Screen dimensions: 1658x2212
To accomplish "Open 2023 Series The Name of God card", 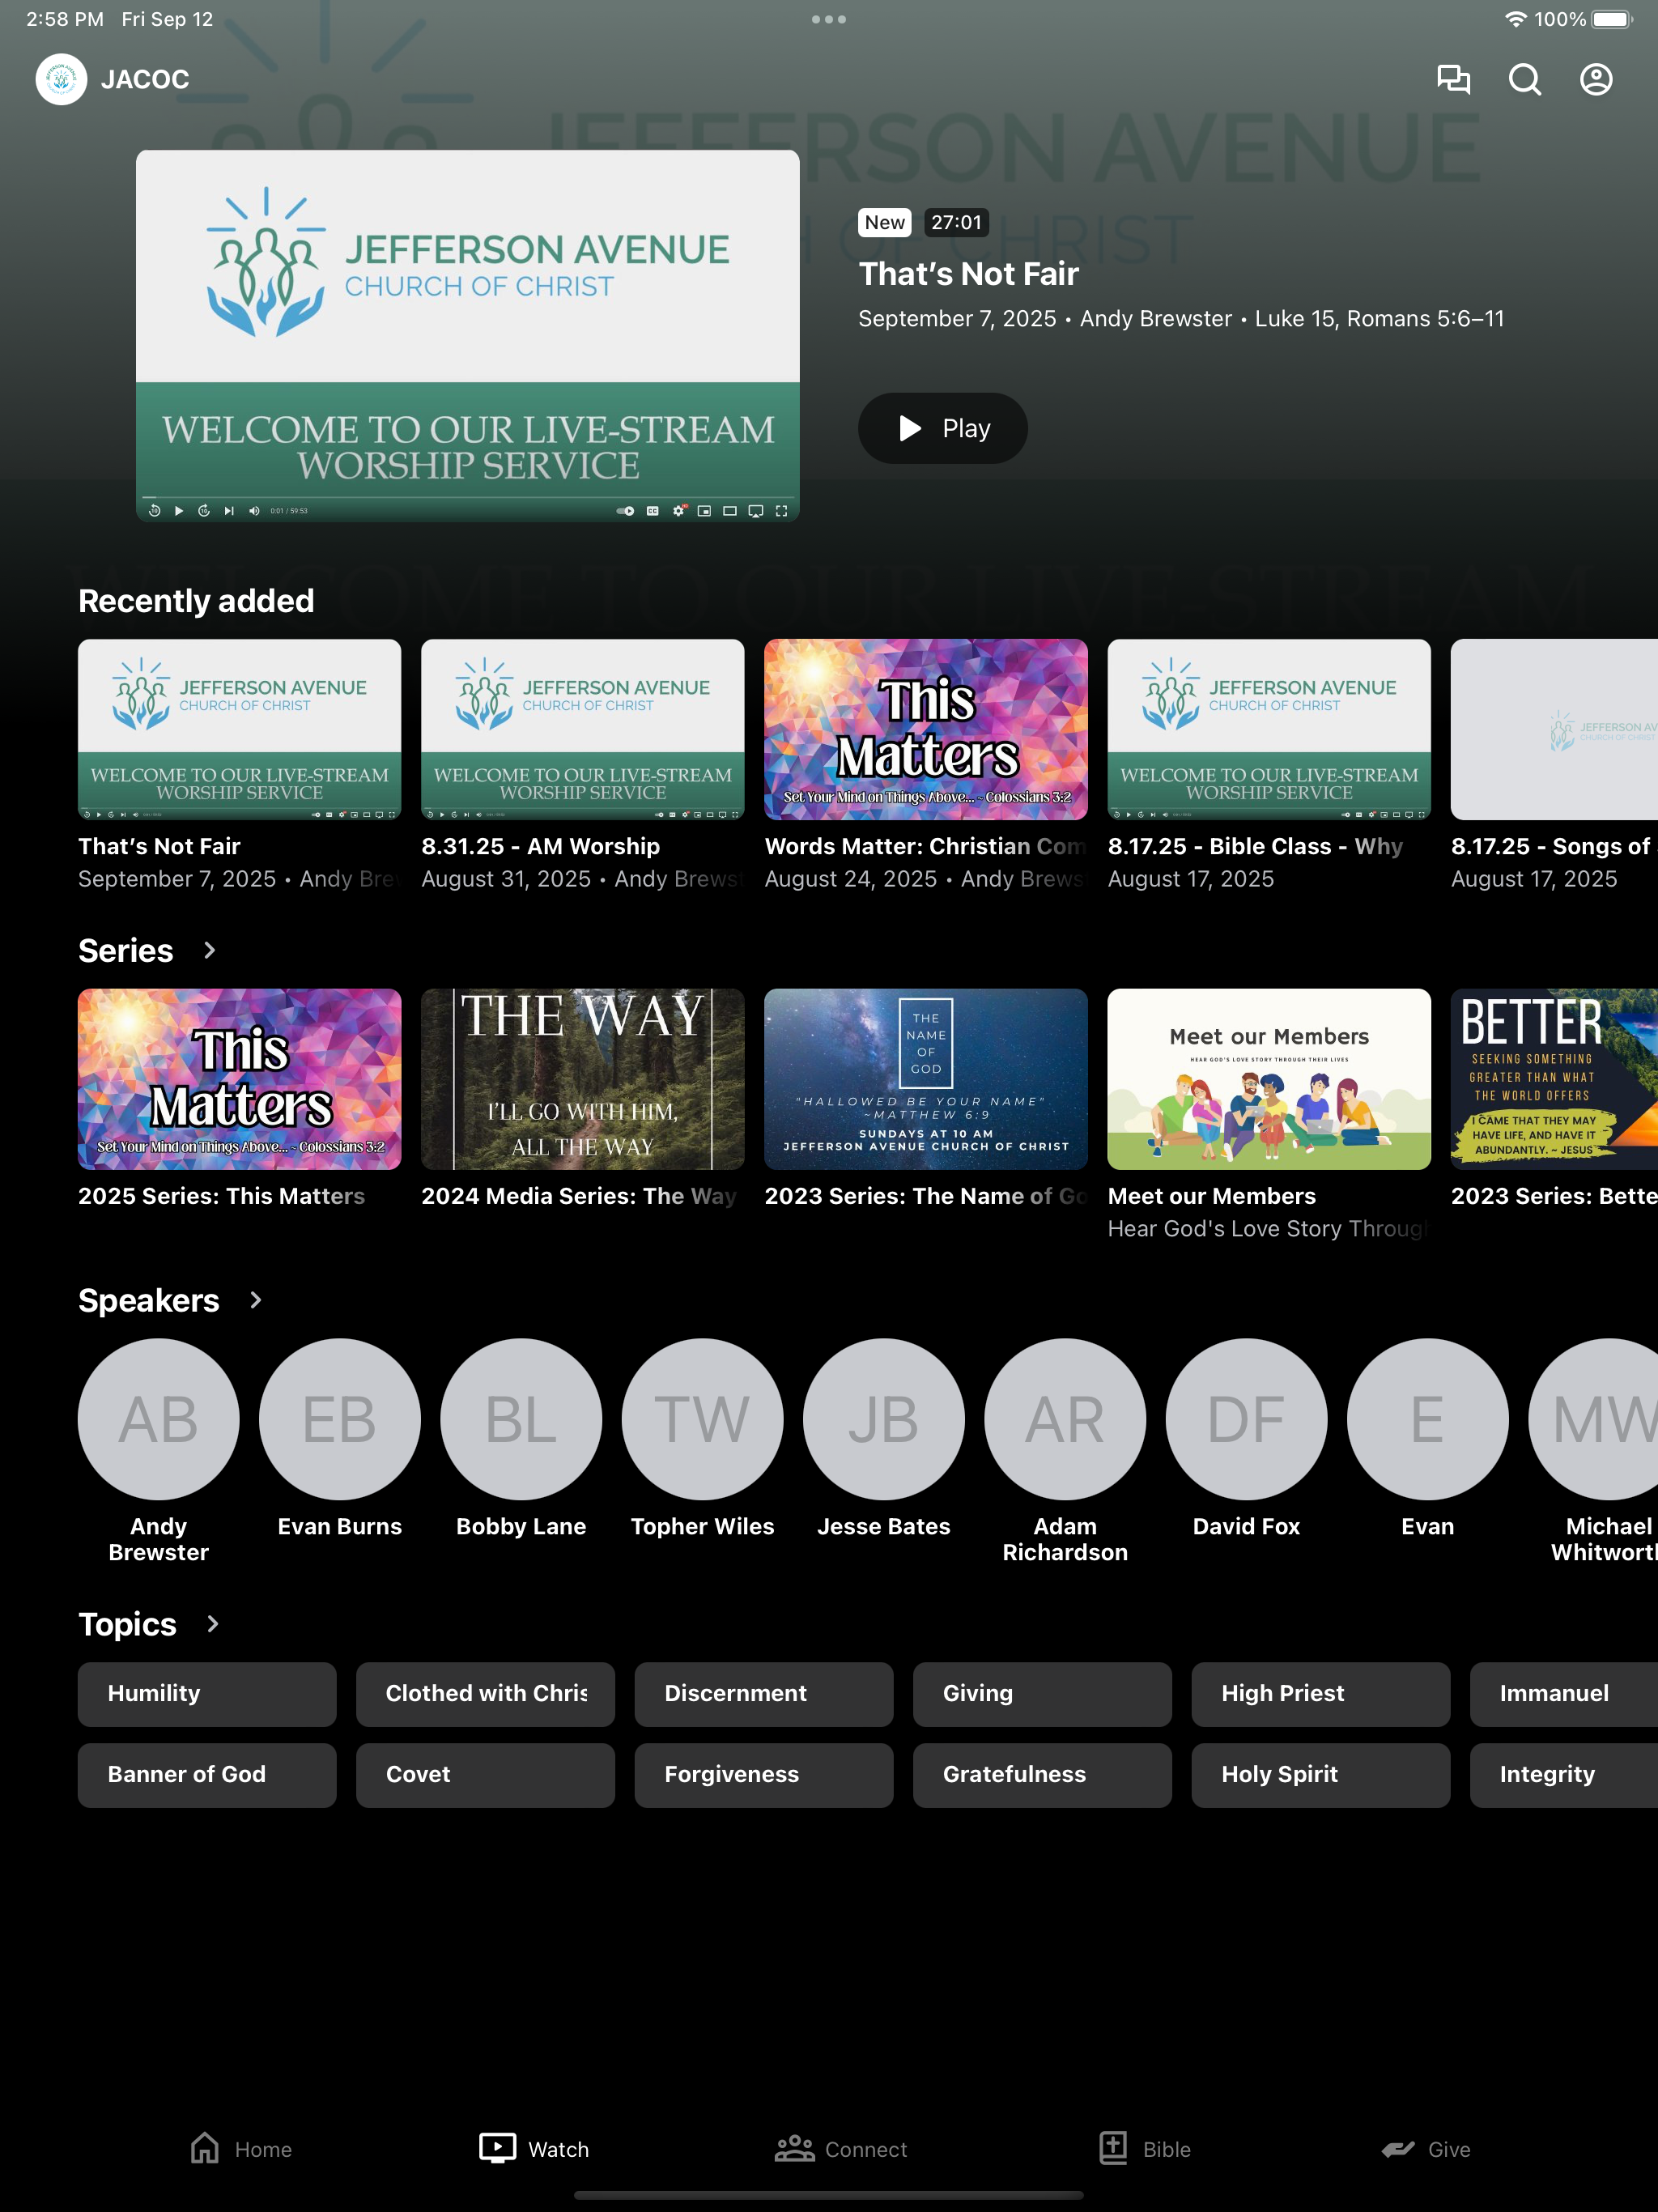I will pos(926,1080).
